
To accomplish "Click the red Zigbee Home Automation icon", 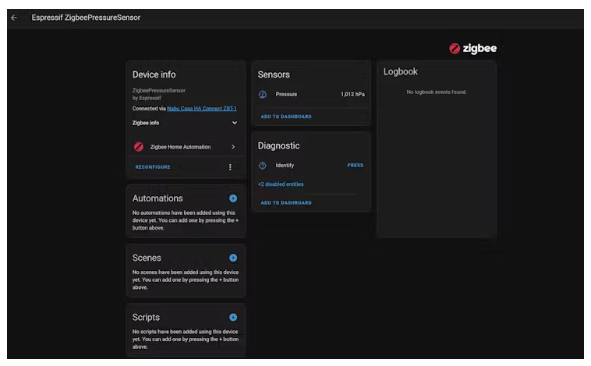I will point(139,147).
